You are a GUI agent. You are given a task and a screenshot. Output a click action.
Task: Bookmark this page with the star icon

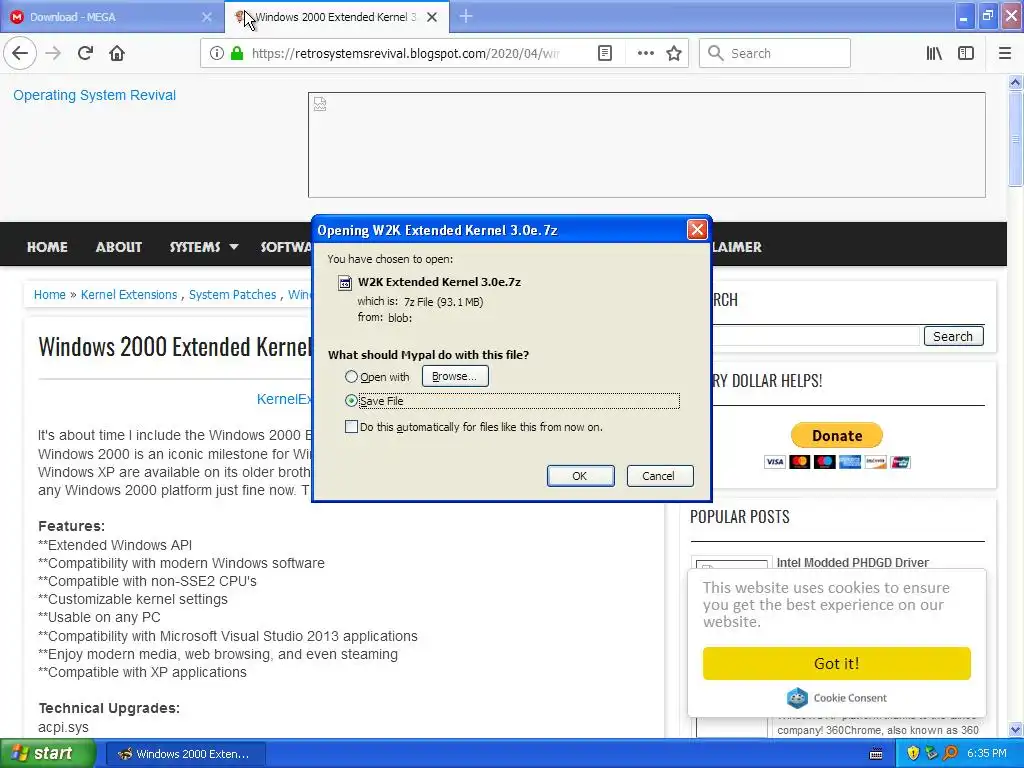[674, 53]
